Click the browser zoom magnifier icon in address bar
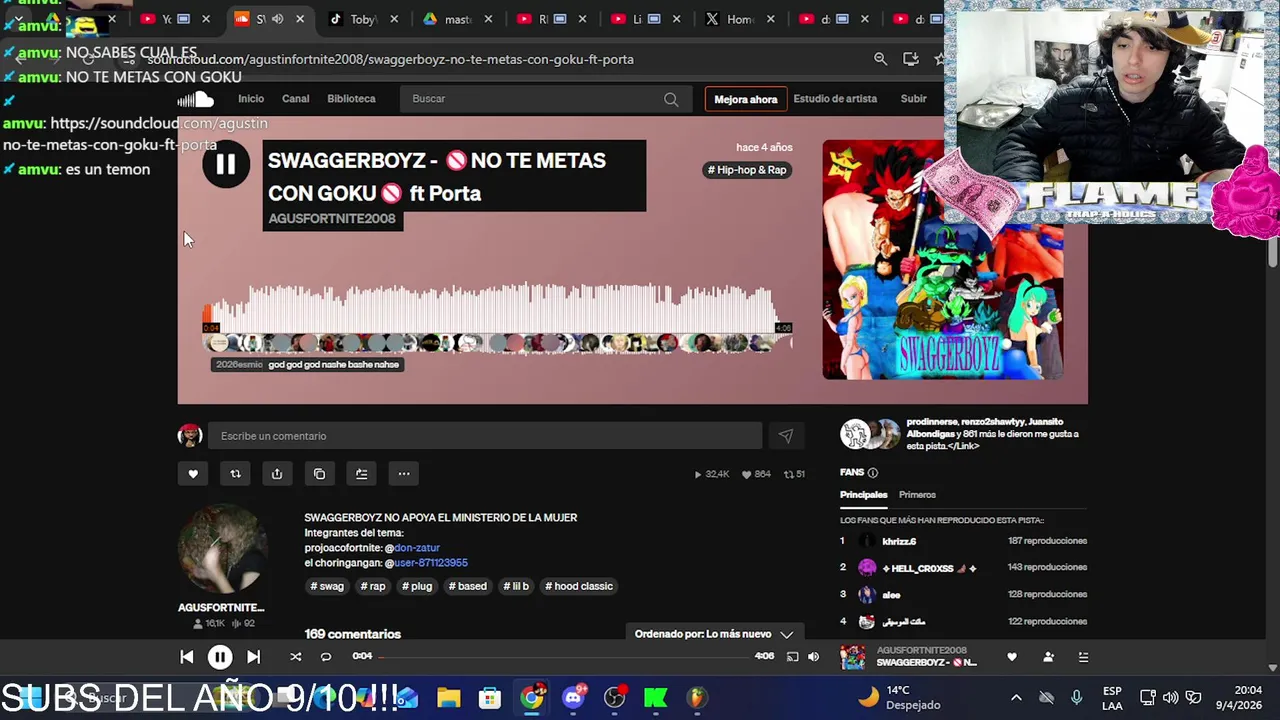Image resolution: width=1280 pixels, height=720 pixels. click(880, 59)
